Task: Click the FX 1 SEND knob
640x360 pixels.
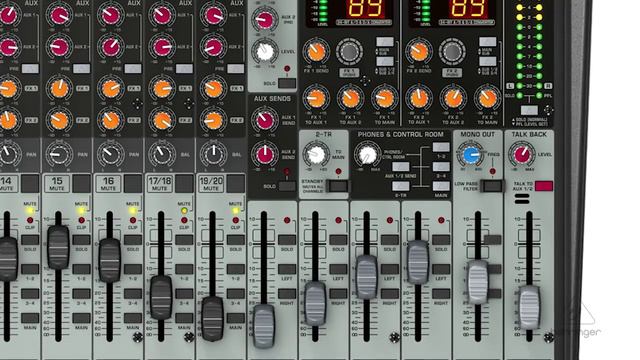Action: tap(316, 51)
